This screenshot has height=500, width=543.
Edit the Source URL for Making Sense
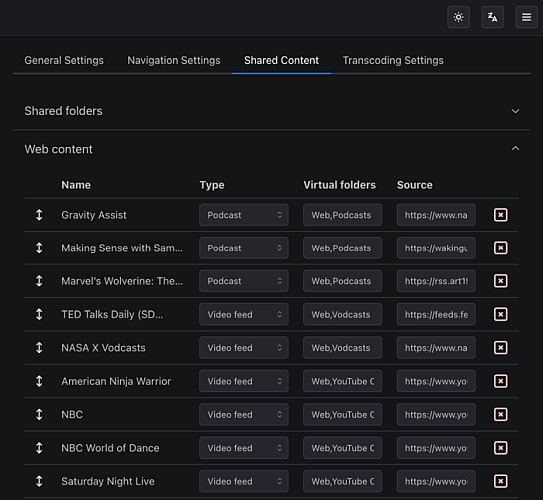pyautogui.click(x=436, y=248)
